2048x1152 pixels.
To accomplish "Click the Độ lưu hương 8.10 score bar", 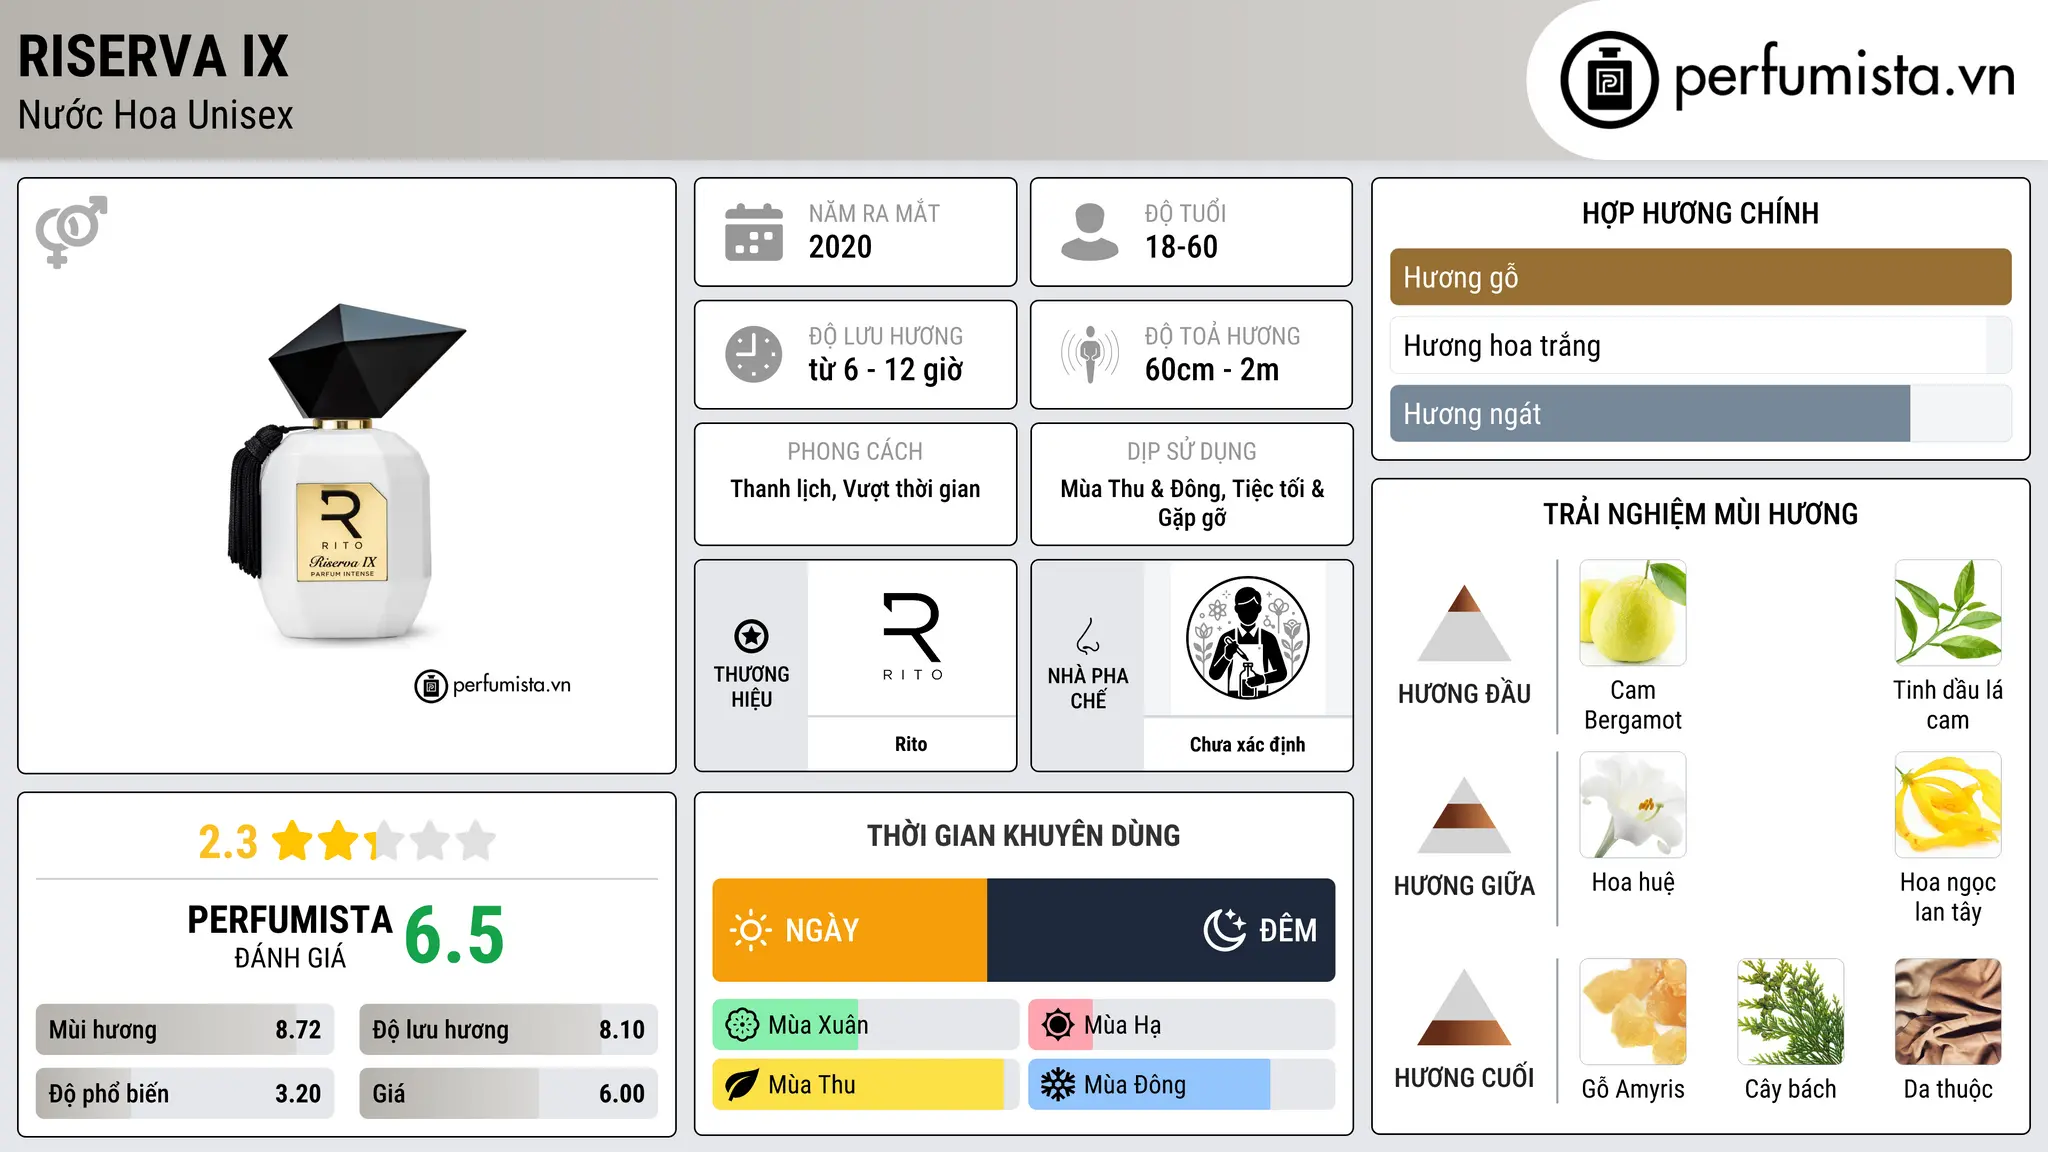I will pos(508,1030).
